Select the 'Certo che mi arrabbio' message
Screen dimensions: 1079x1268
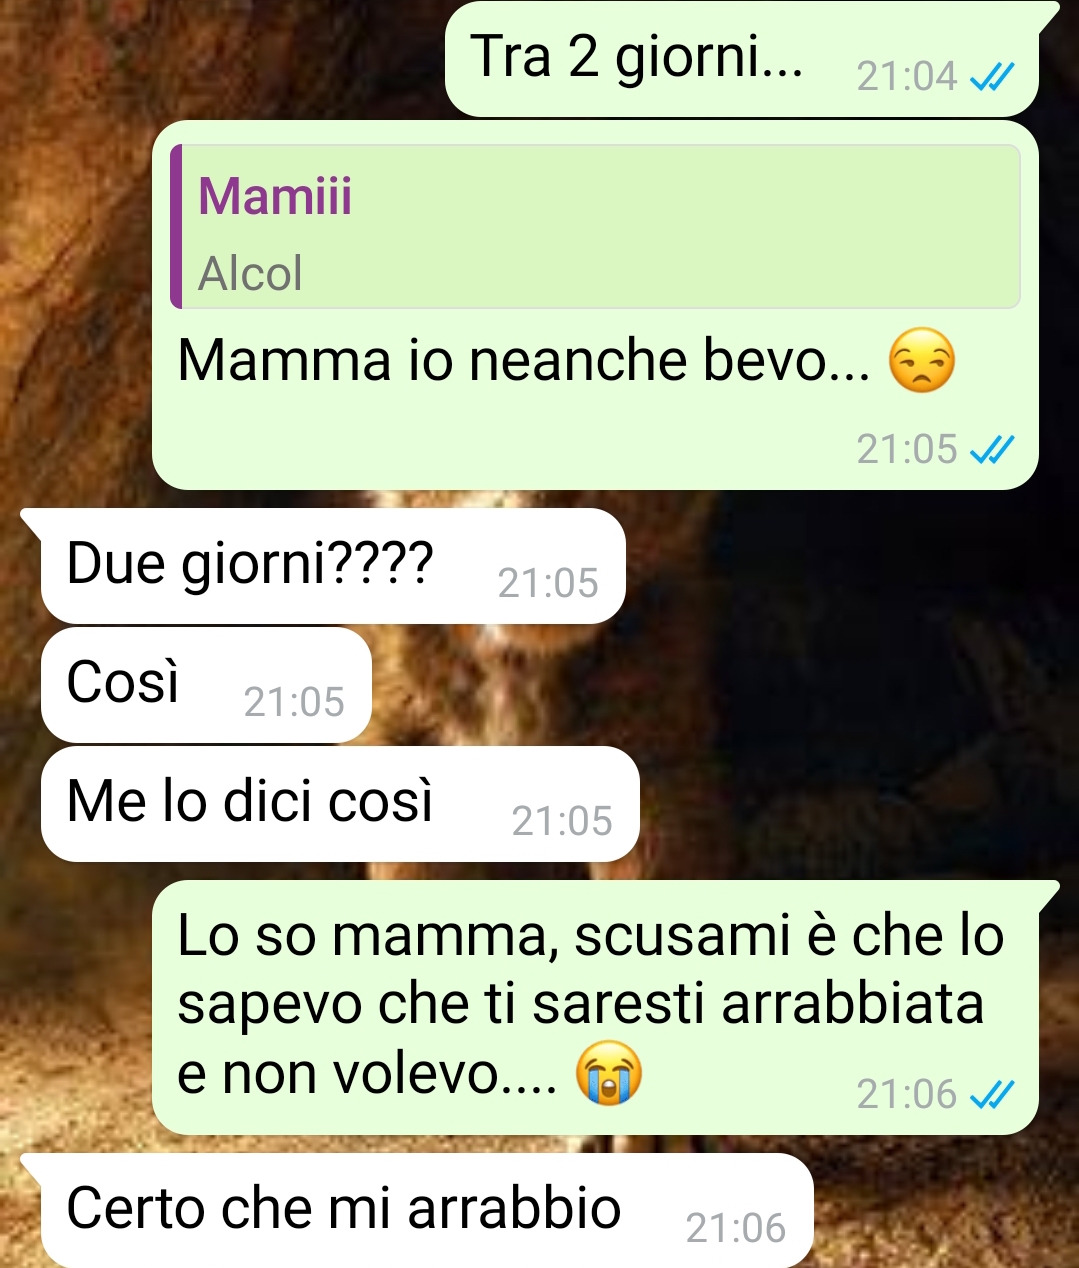[427, 1210]
